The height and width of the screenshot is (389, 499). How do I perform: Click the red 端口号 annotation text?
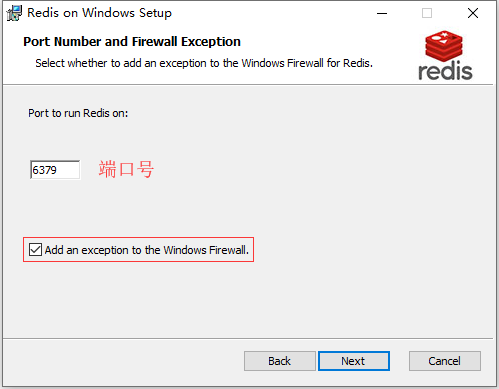[x=126, y=169]
